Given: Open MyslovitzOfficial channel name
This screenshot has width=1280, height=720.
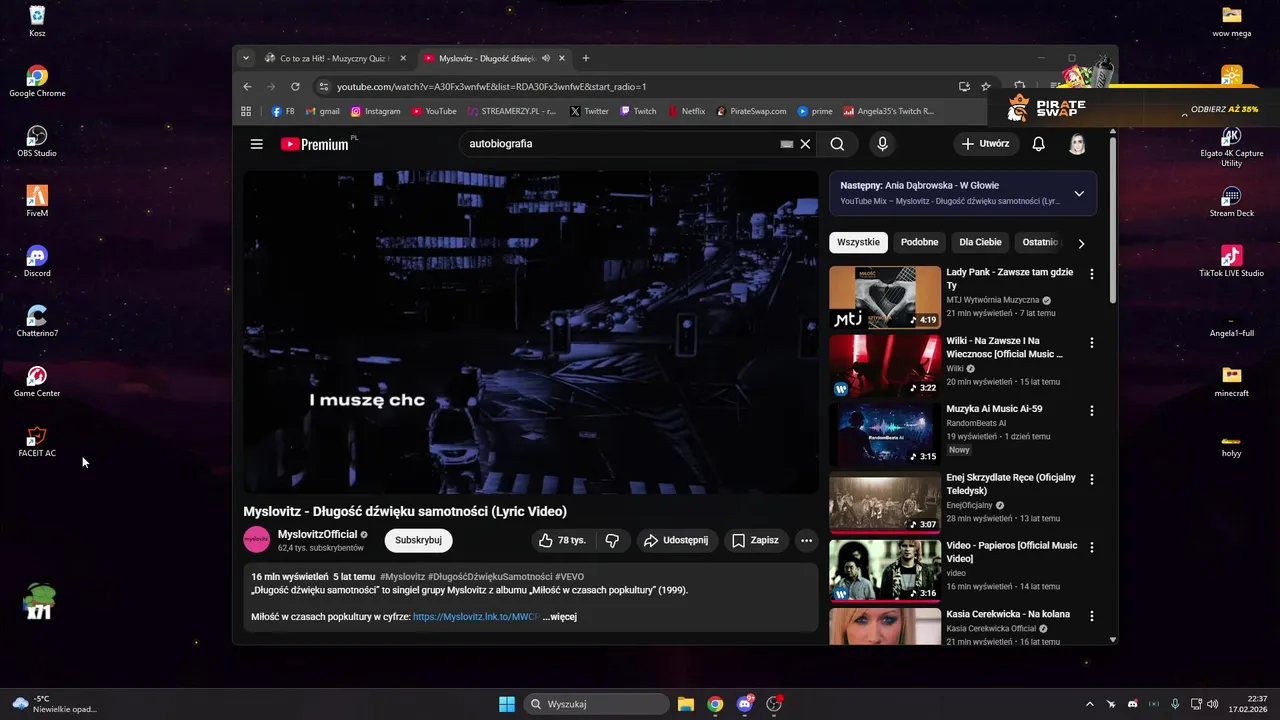Looking at the screenshot, I should [x=317, y=534].
